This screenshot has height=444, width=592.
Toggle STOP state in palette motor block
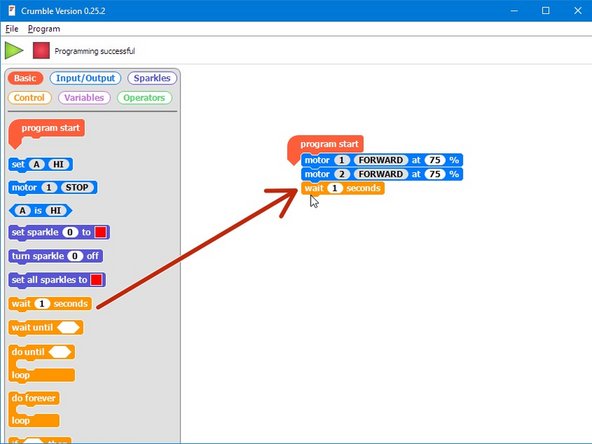[77, 188]
